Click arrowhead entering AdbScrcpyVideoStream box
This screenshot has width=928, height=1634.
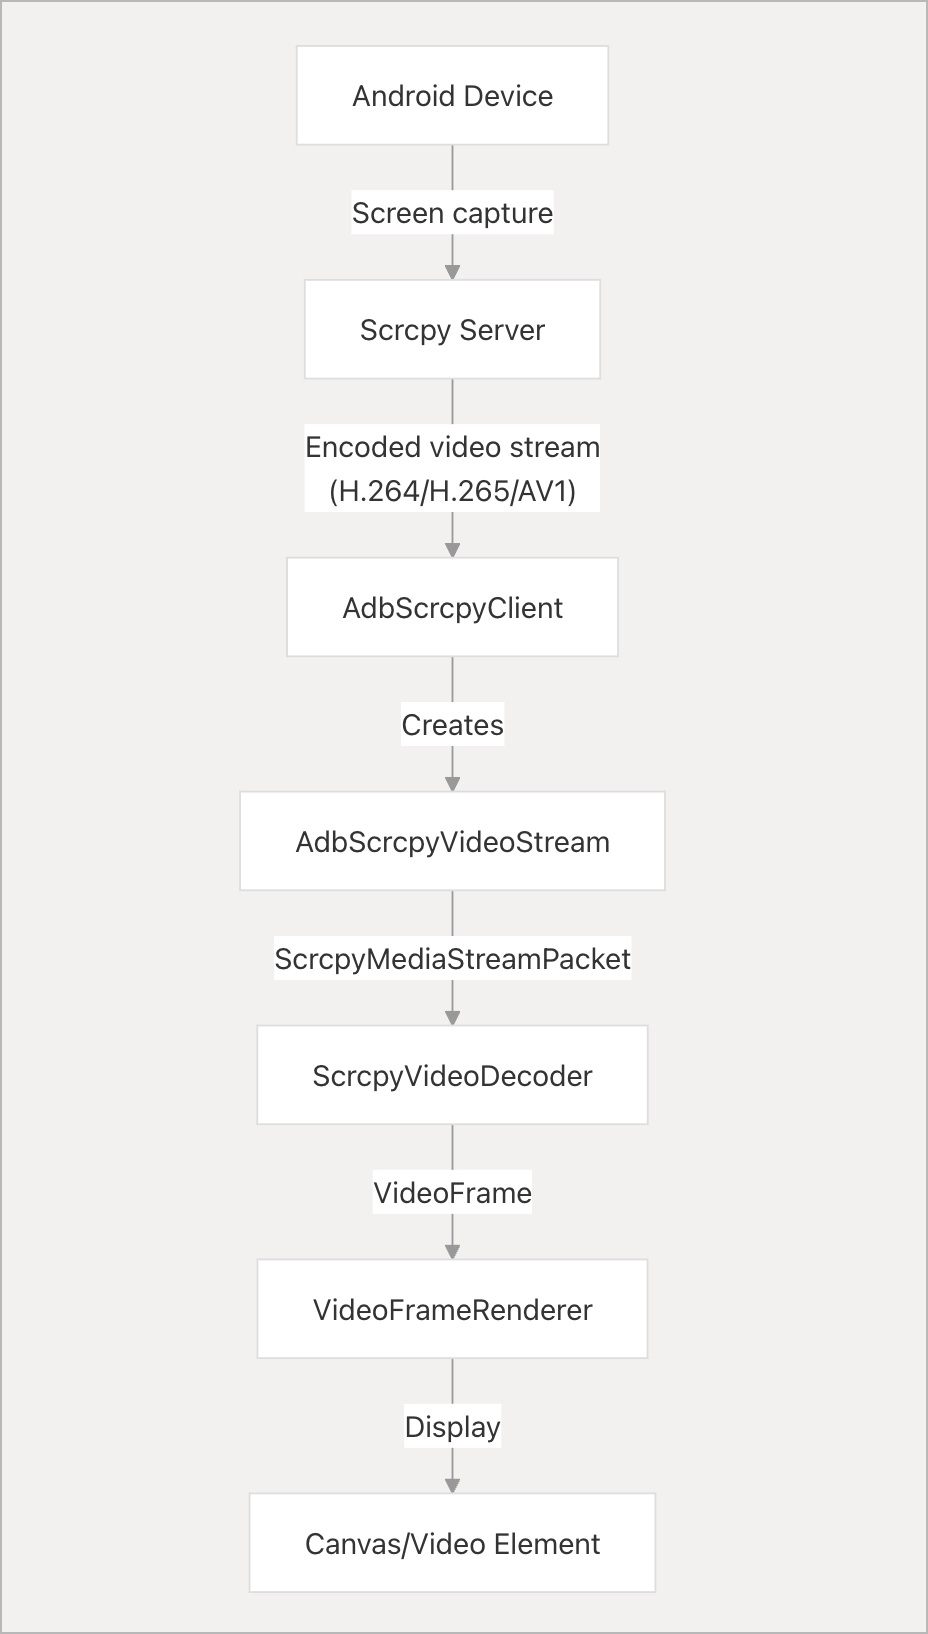pos(452,784)
